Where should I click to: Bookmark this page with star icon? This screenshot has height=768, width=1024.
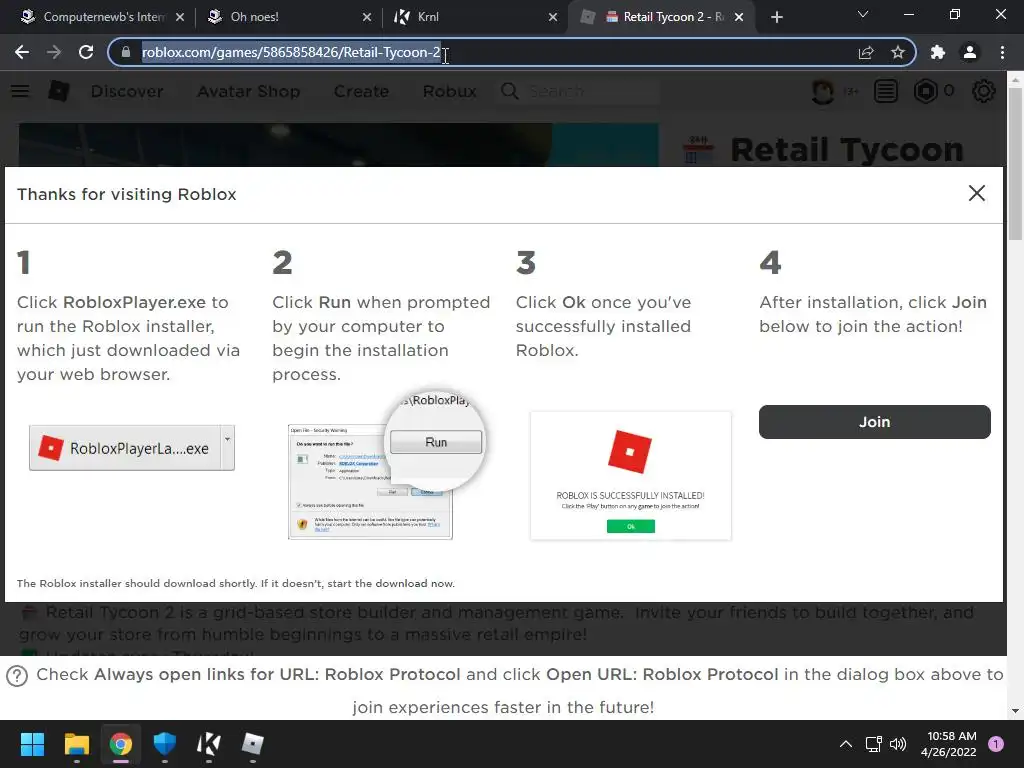point(898,52)
